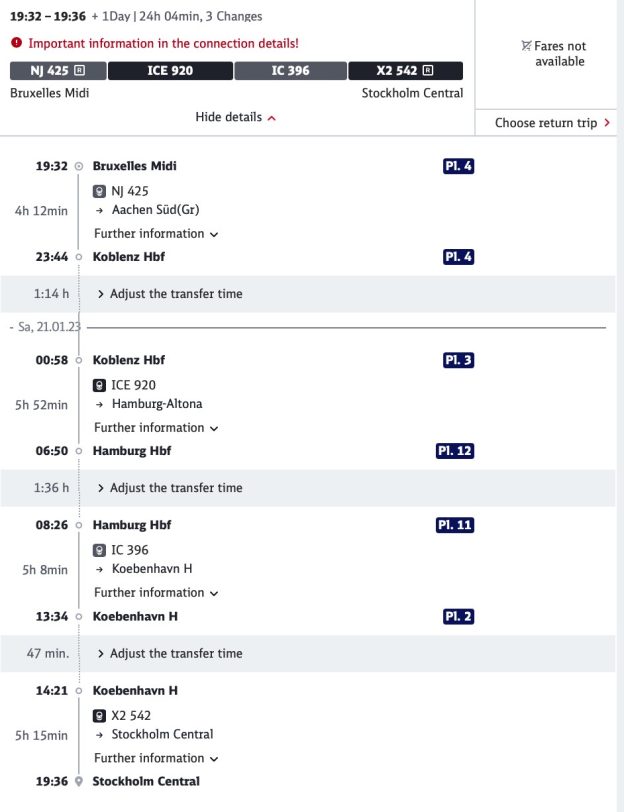This screenshot has height=812, width=624.
Task: Click the Pl. 12 platform badge at Hamburg Hbf
Action: click(x=455, y=451)
